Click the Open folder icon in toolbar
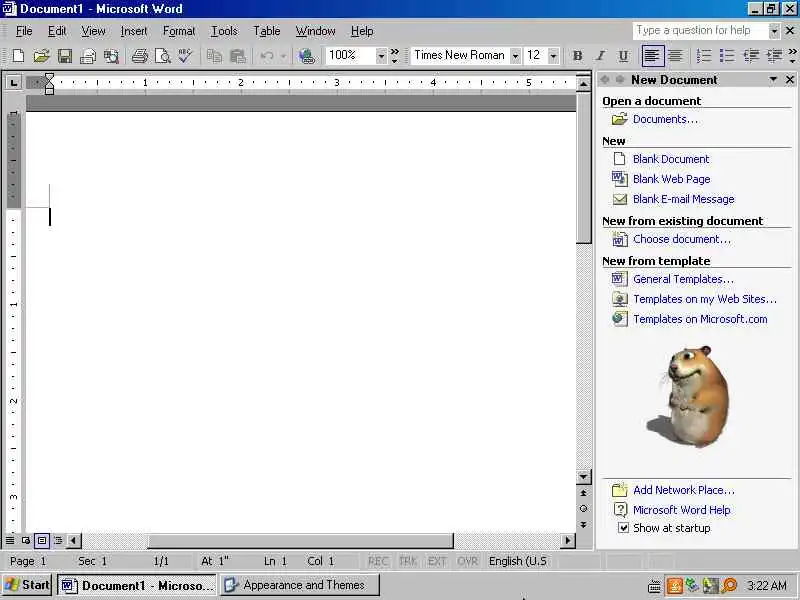 tap(41, 56)
